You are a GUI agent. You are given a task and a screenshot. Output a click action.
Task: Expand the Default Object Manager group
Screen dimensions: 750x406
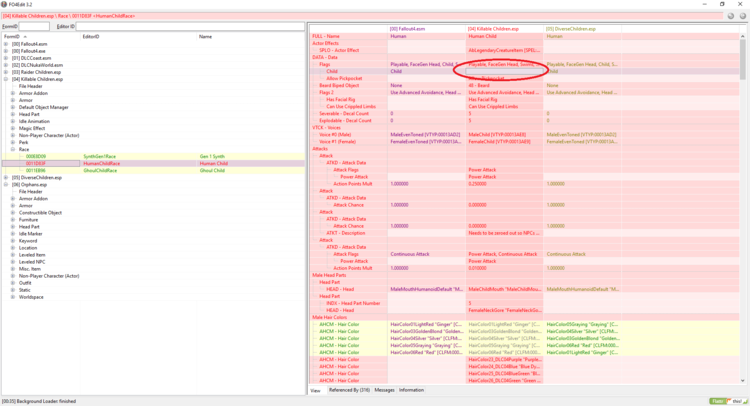pos(13,108)
